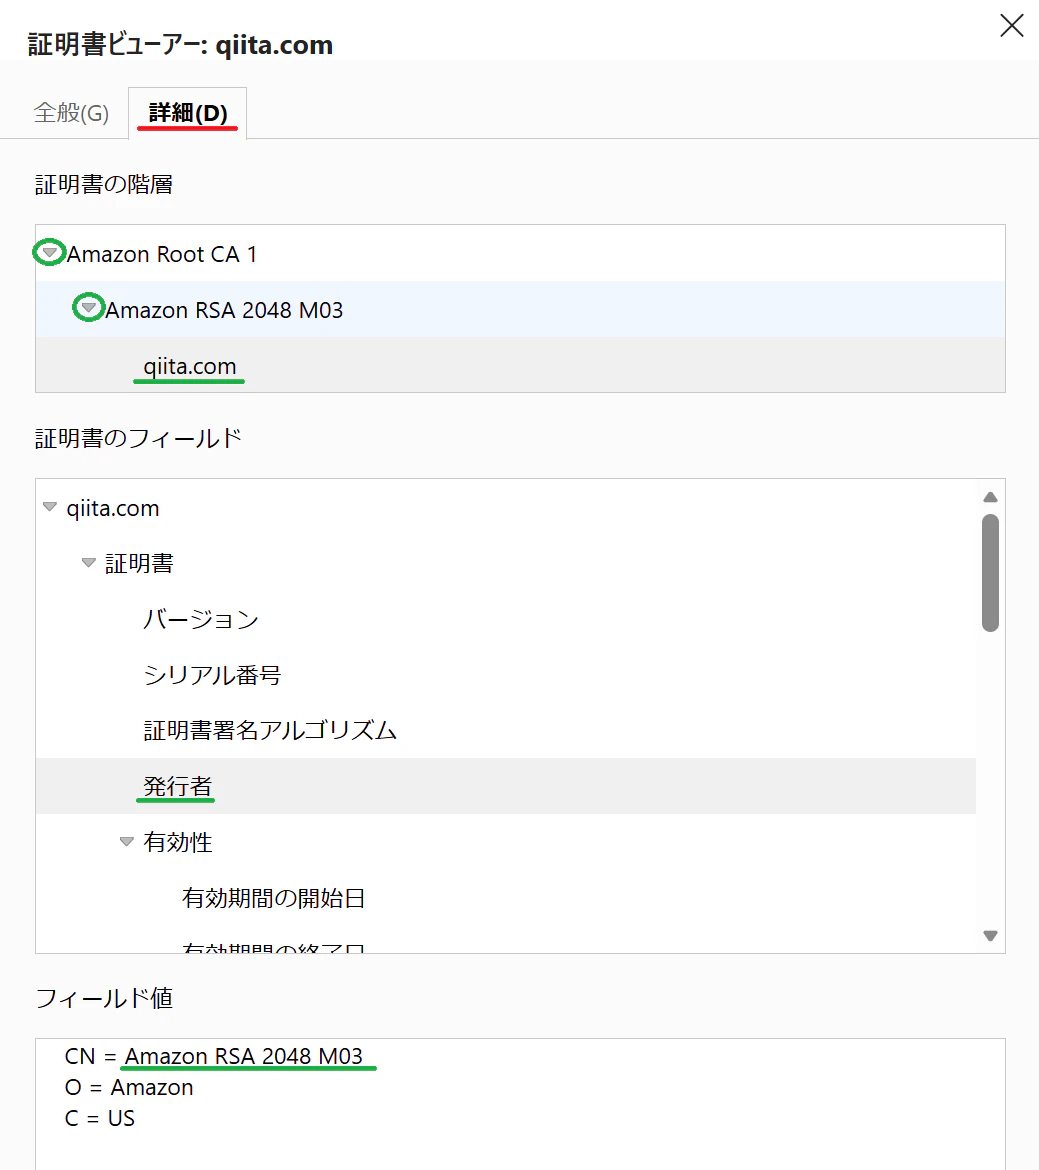Collapse the 有効性 tree node
The width and height of the screenshot is (1039, 1170).
[126, 842]
